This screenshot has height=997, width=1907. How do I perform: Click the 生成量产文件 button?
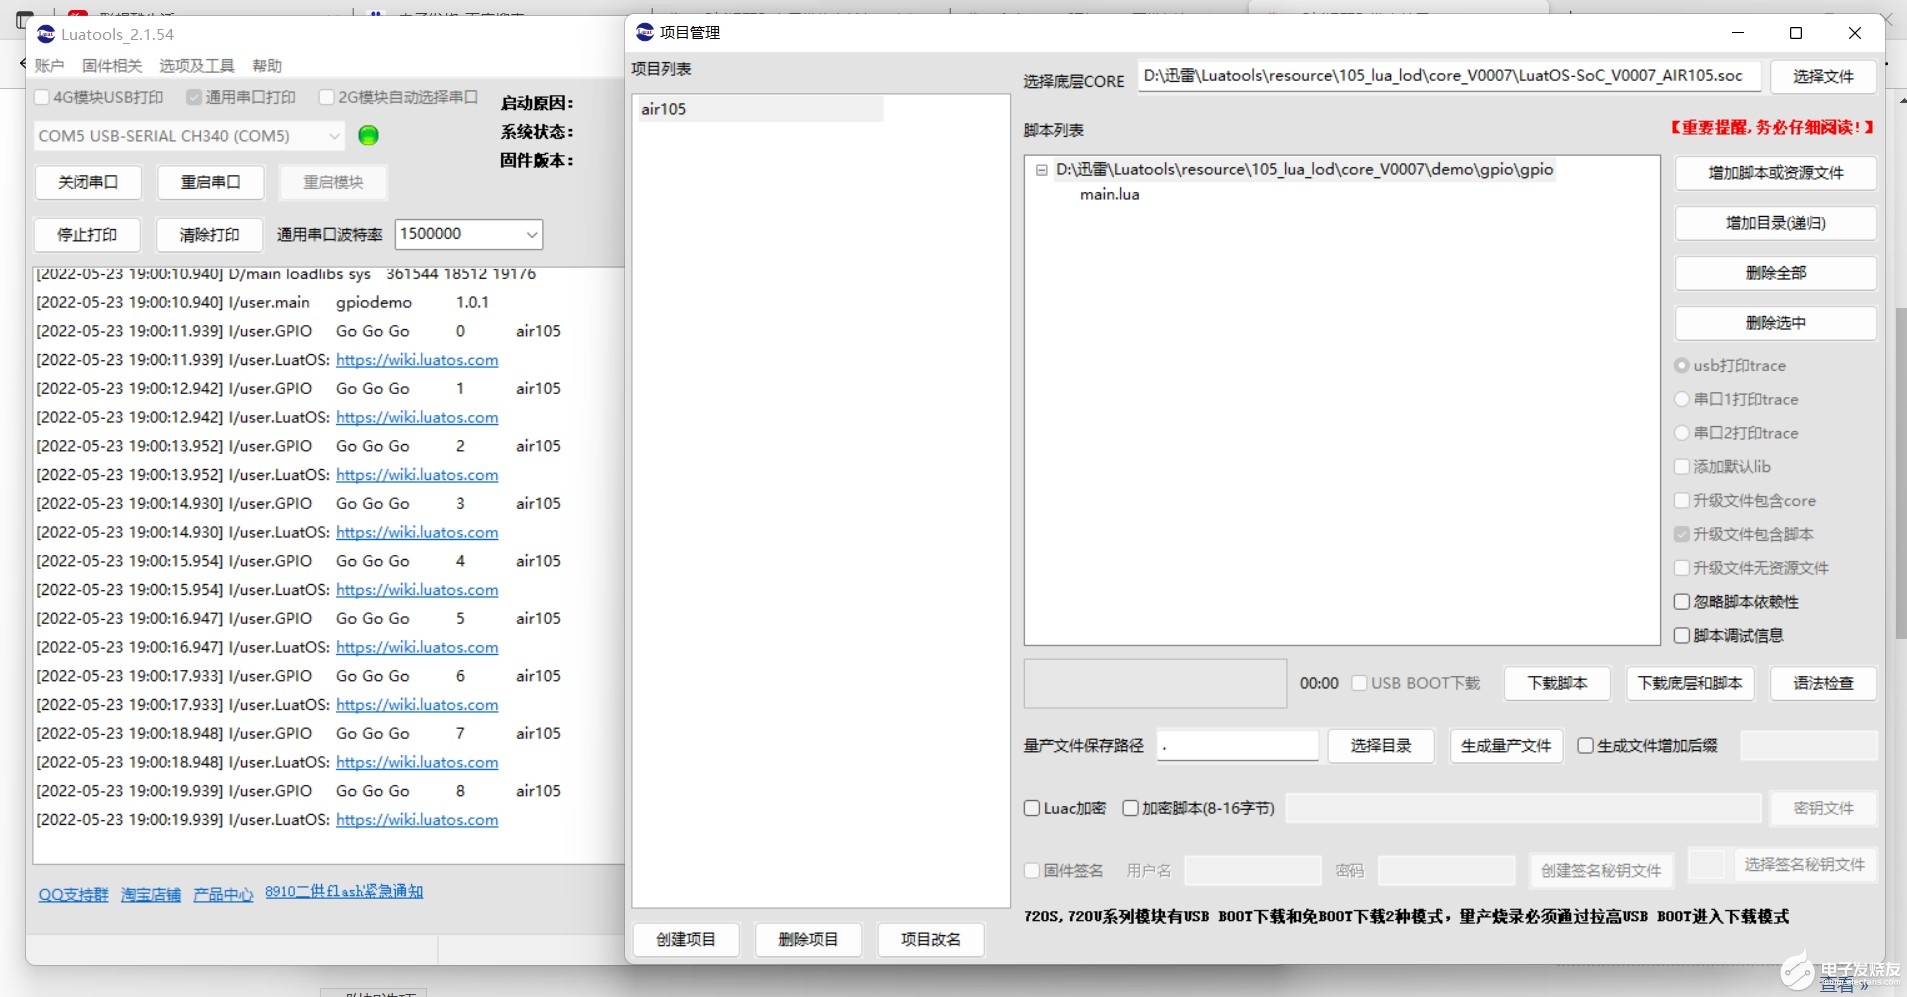point(1506,746)
